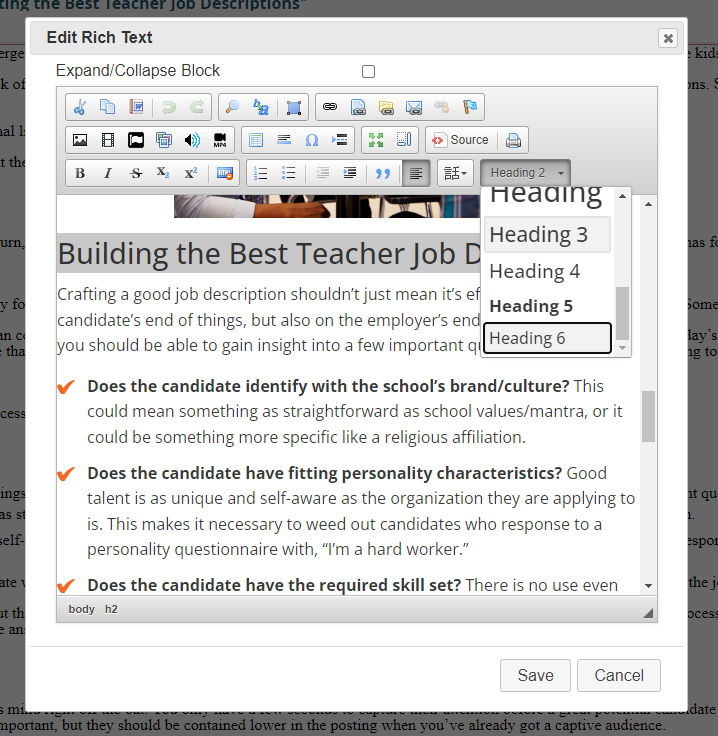Click the editor resize handle corner

(x=649, y=613)
